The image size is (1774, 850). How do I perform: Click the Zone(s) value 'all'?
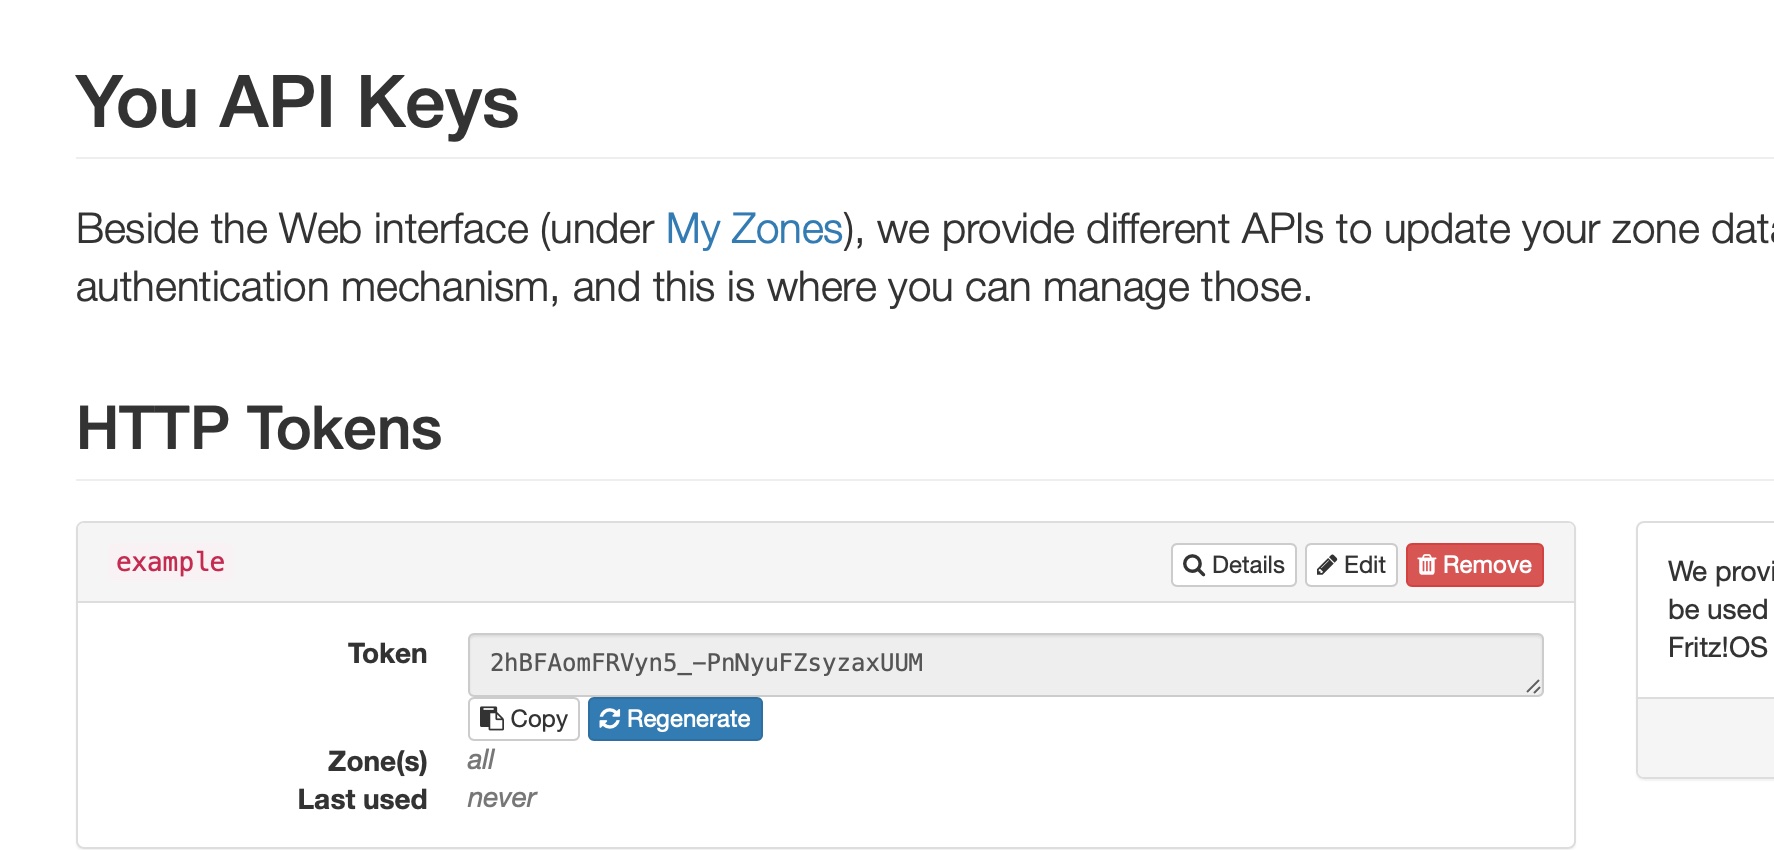point(481,760)
